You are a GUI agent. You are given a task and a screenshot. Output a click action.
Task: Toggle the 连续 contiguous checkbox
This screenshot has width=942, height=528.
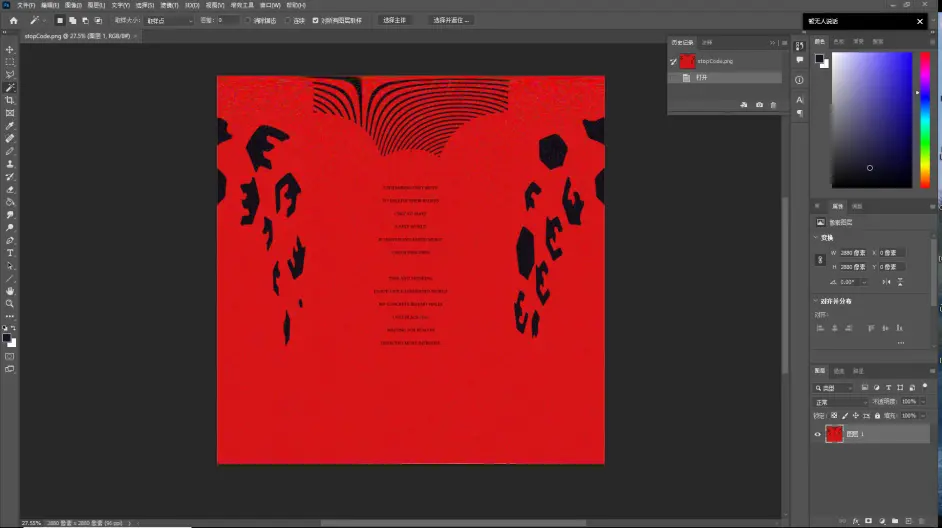pos(288,20)
